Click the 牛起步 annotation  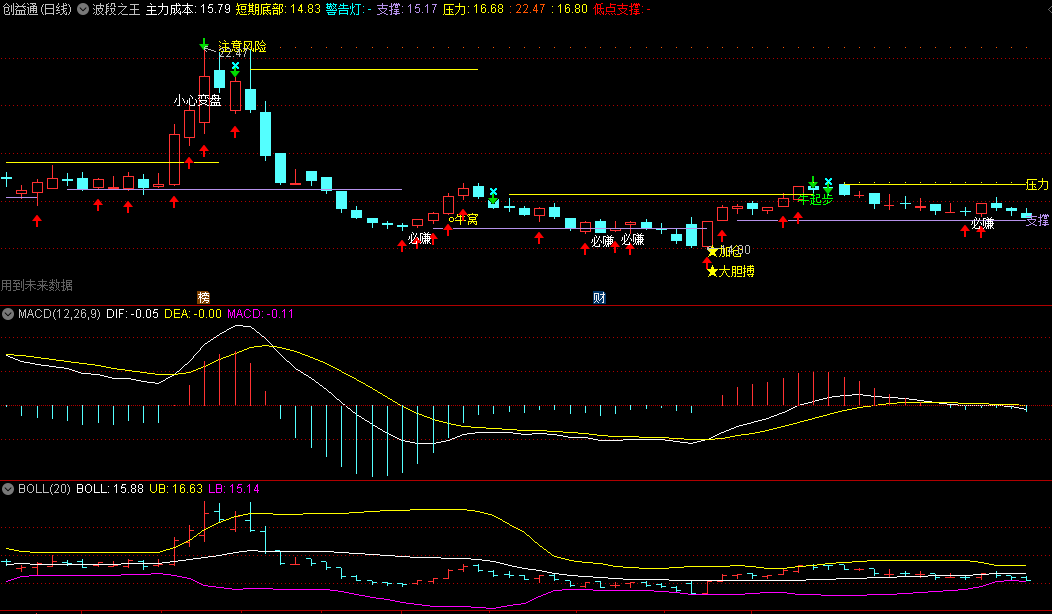pos(815,199)
